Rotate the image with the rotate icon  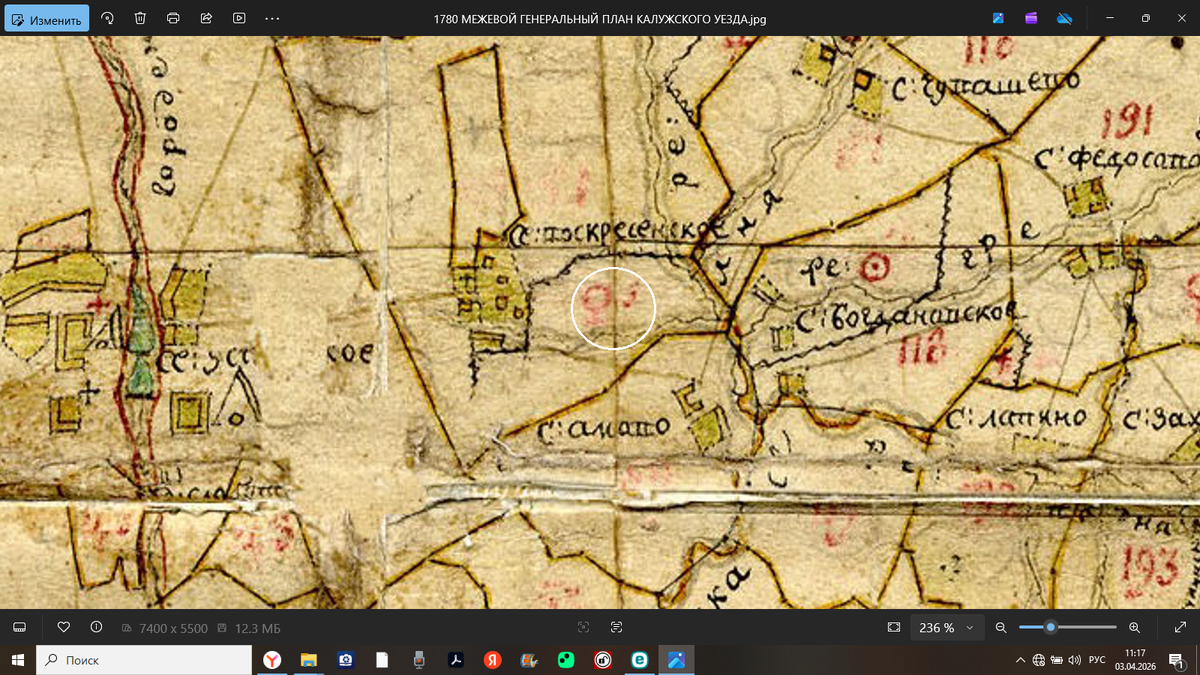coord(108,18)
